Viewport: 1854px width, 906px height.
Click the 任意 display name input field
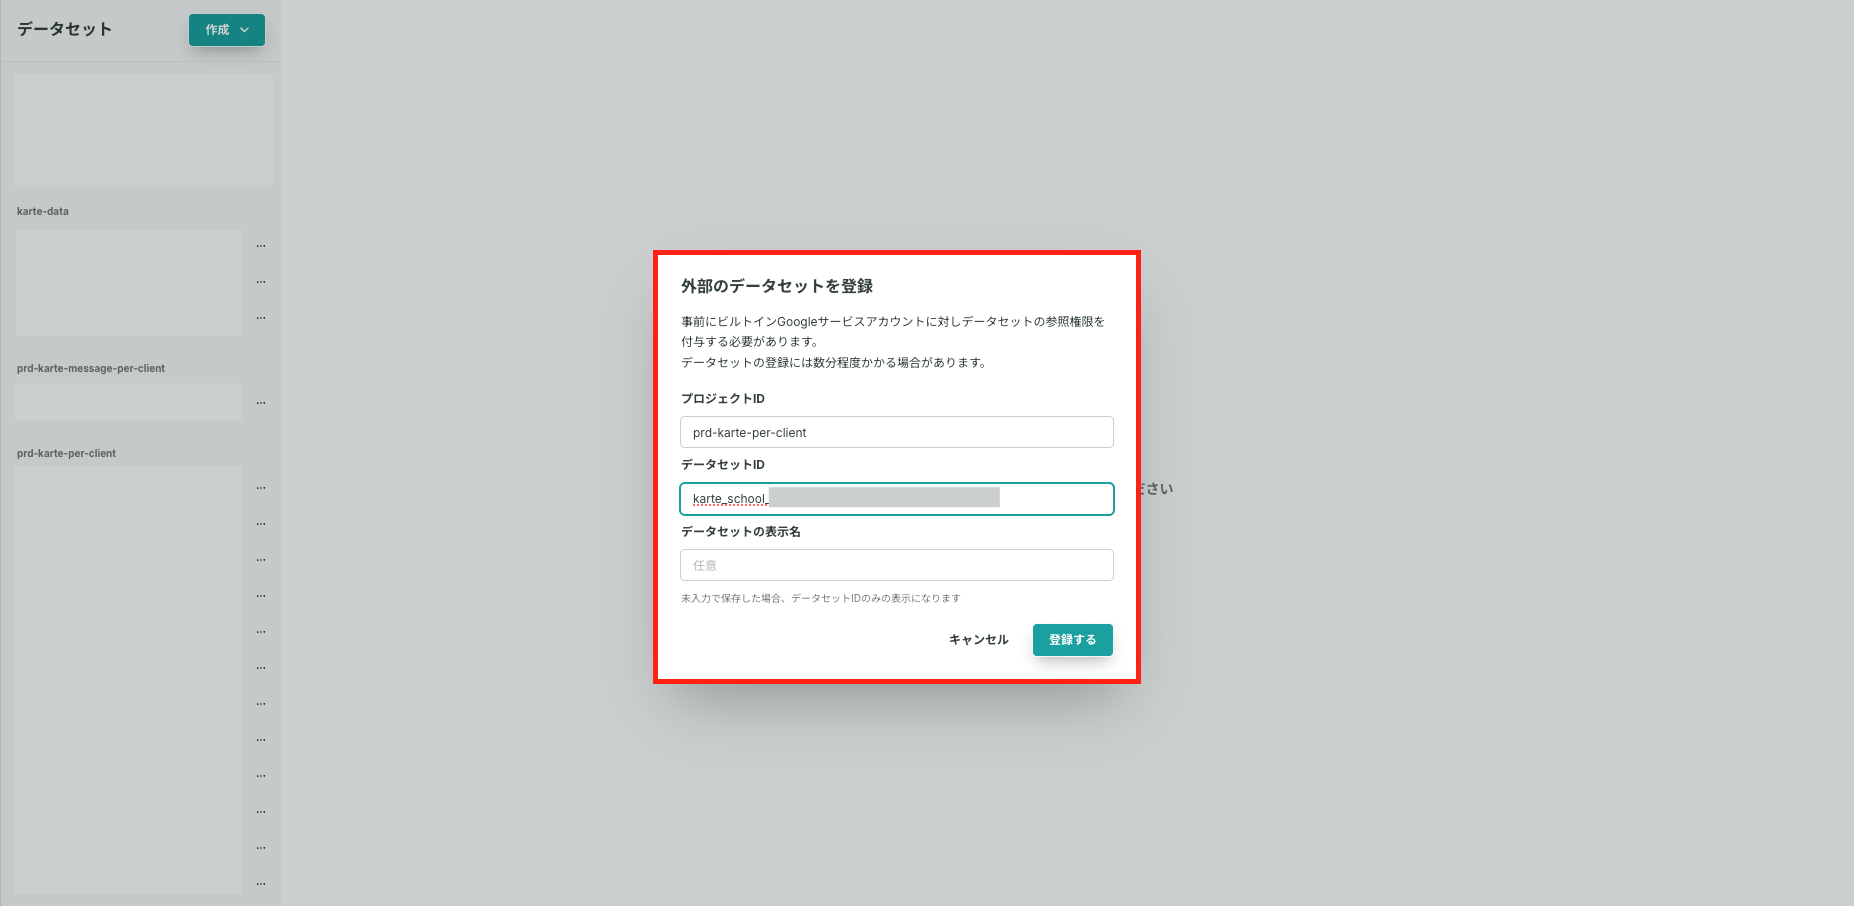[896, 565]
